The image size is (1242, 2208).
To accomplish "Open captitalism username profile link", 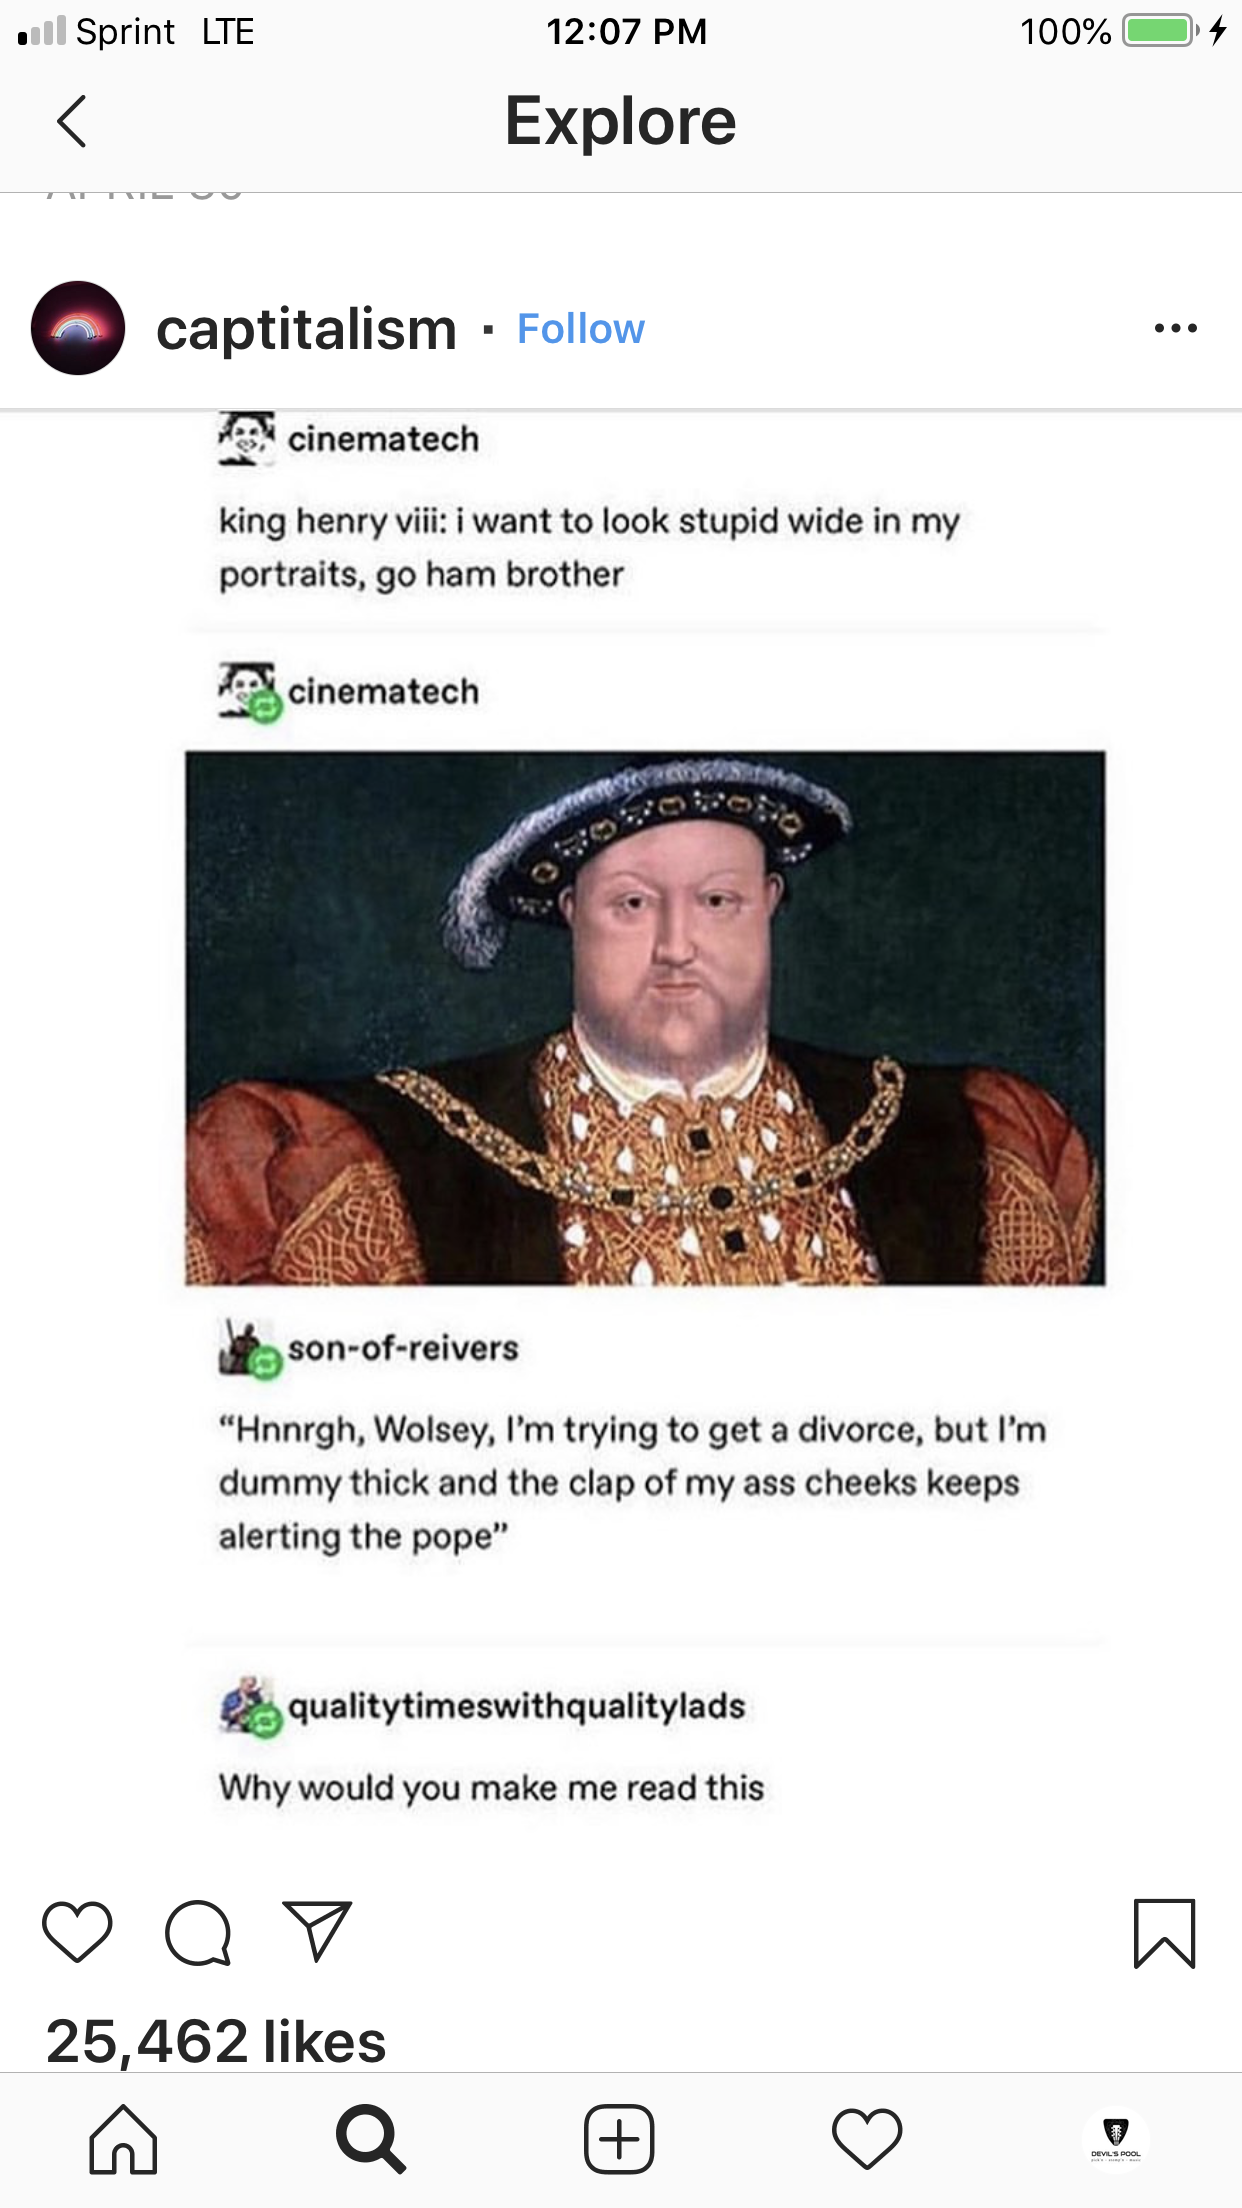I will point(306,329).
